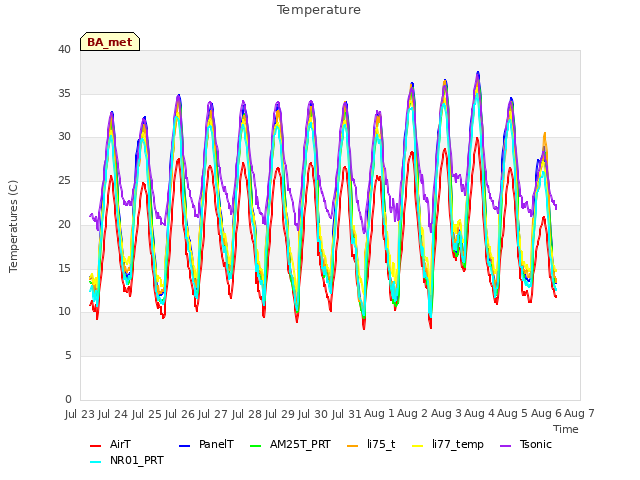The image size is (640, 480).
Task: Click the Aug 3 x-axis tick label
Action: point(446,414)
